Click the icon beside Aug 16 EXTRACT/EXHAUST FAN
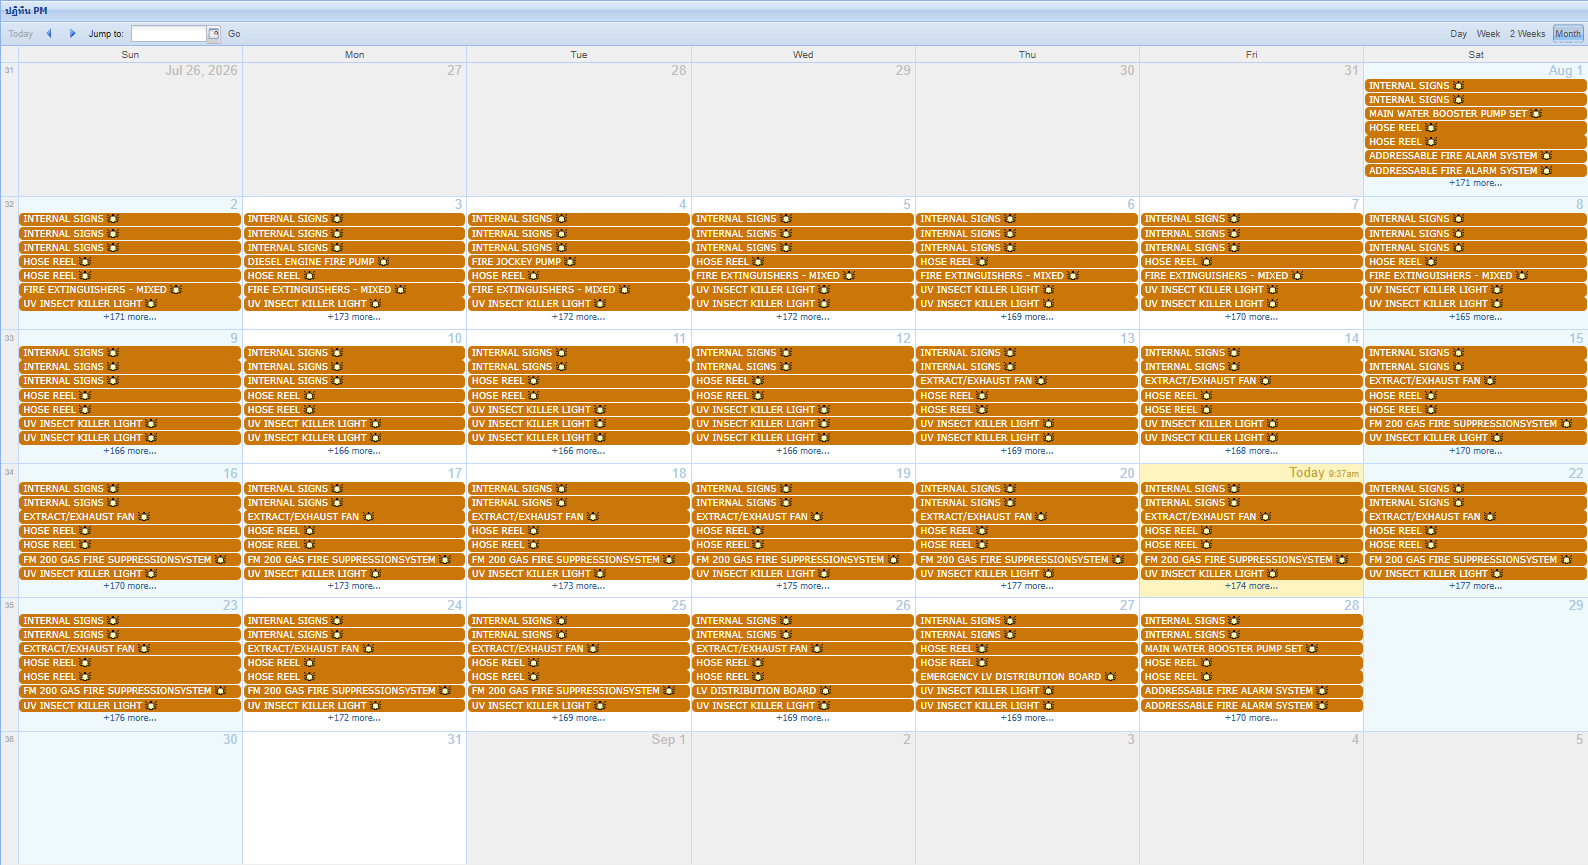This screenshot has height=865, width=1588. coord(144,517)
